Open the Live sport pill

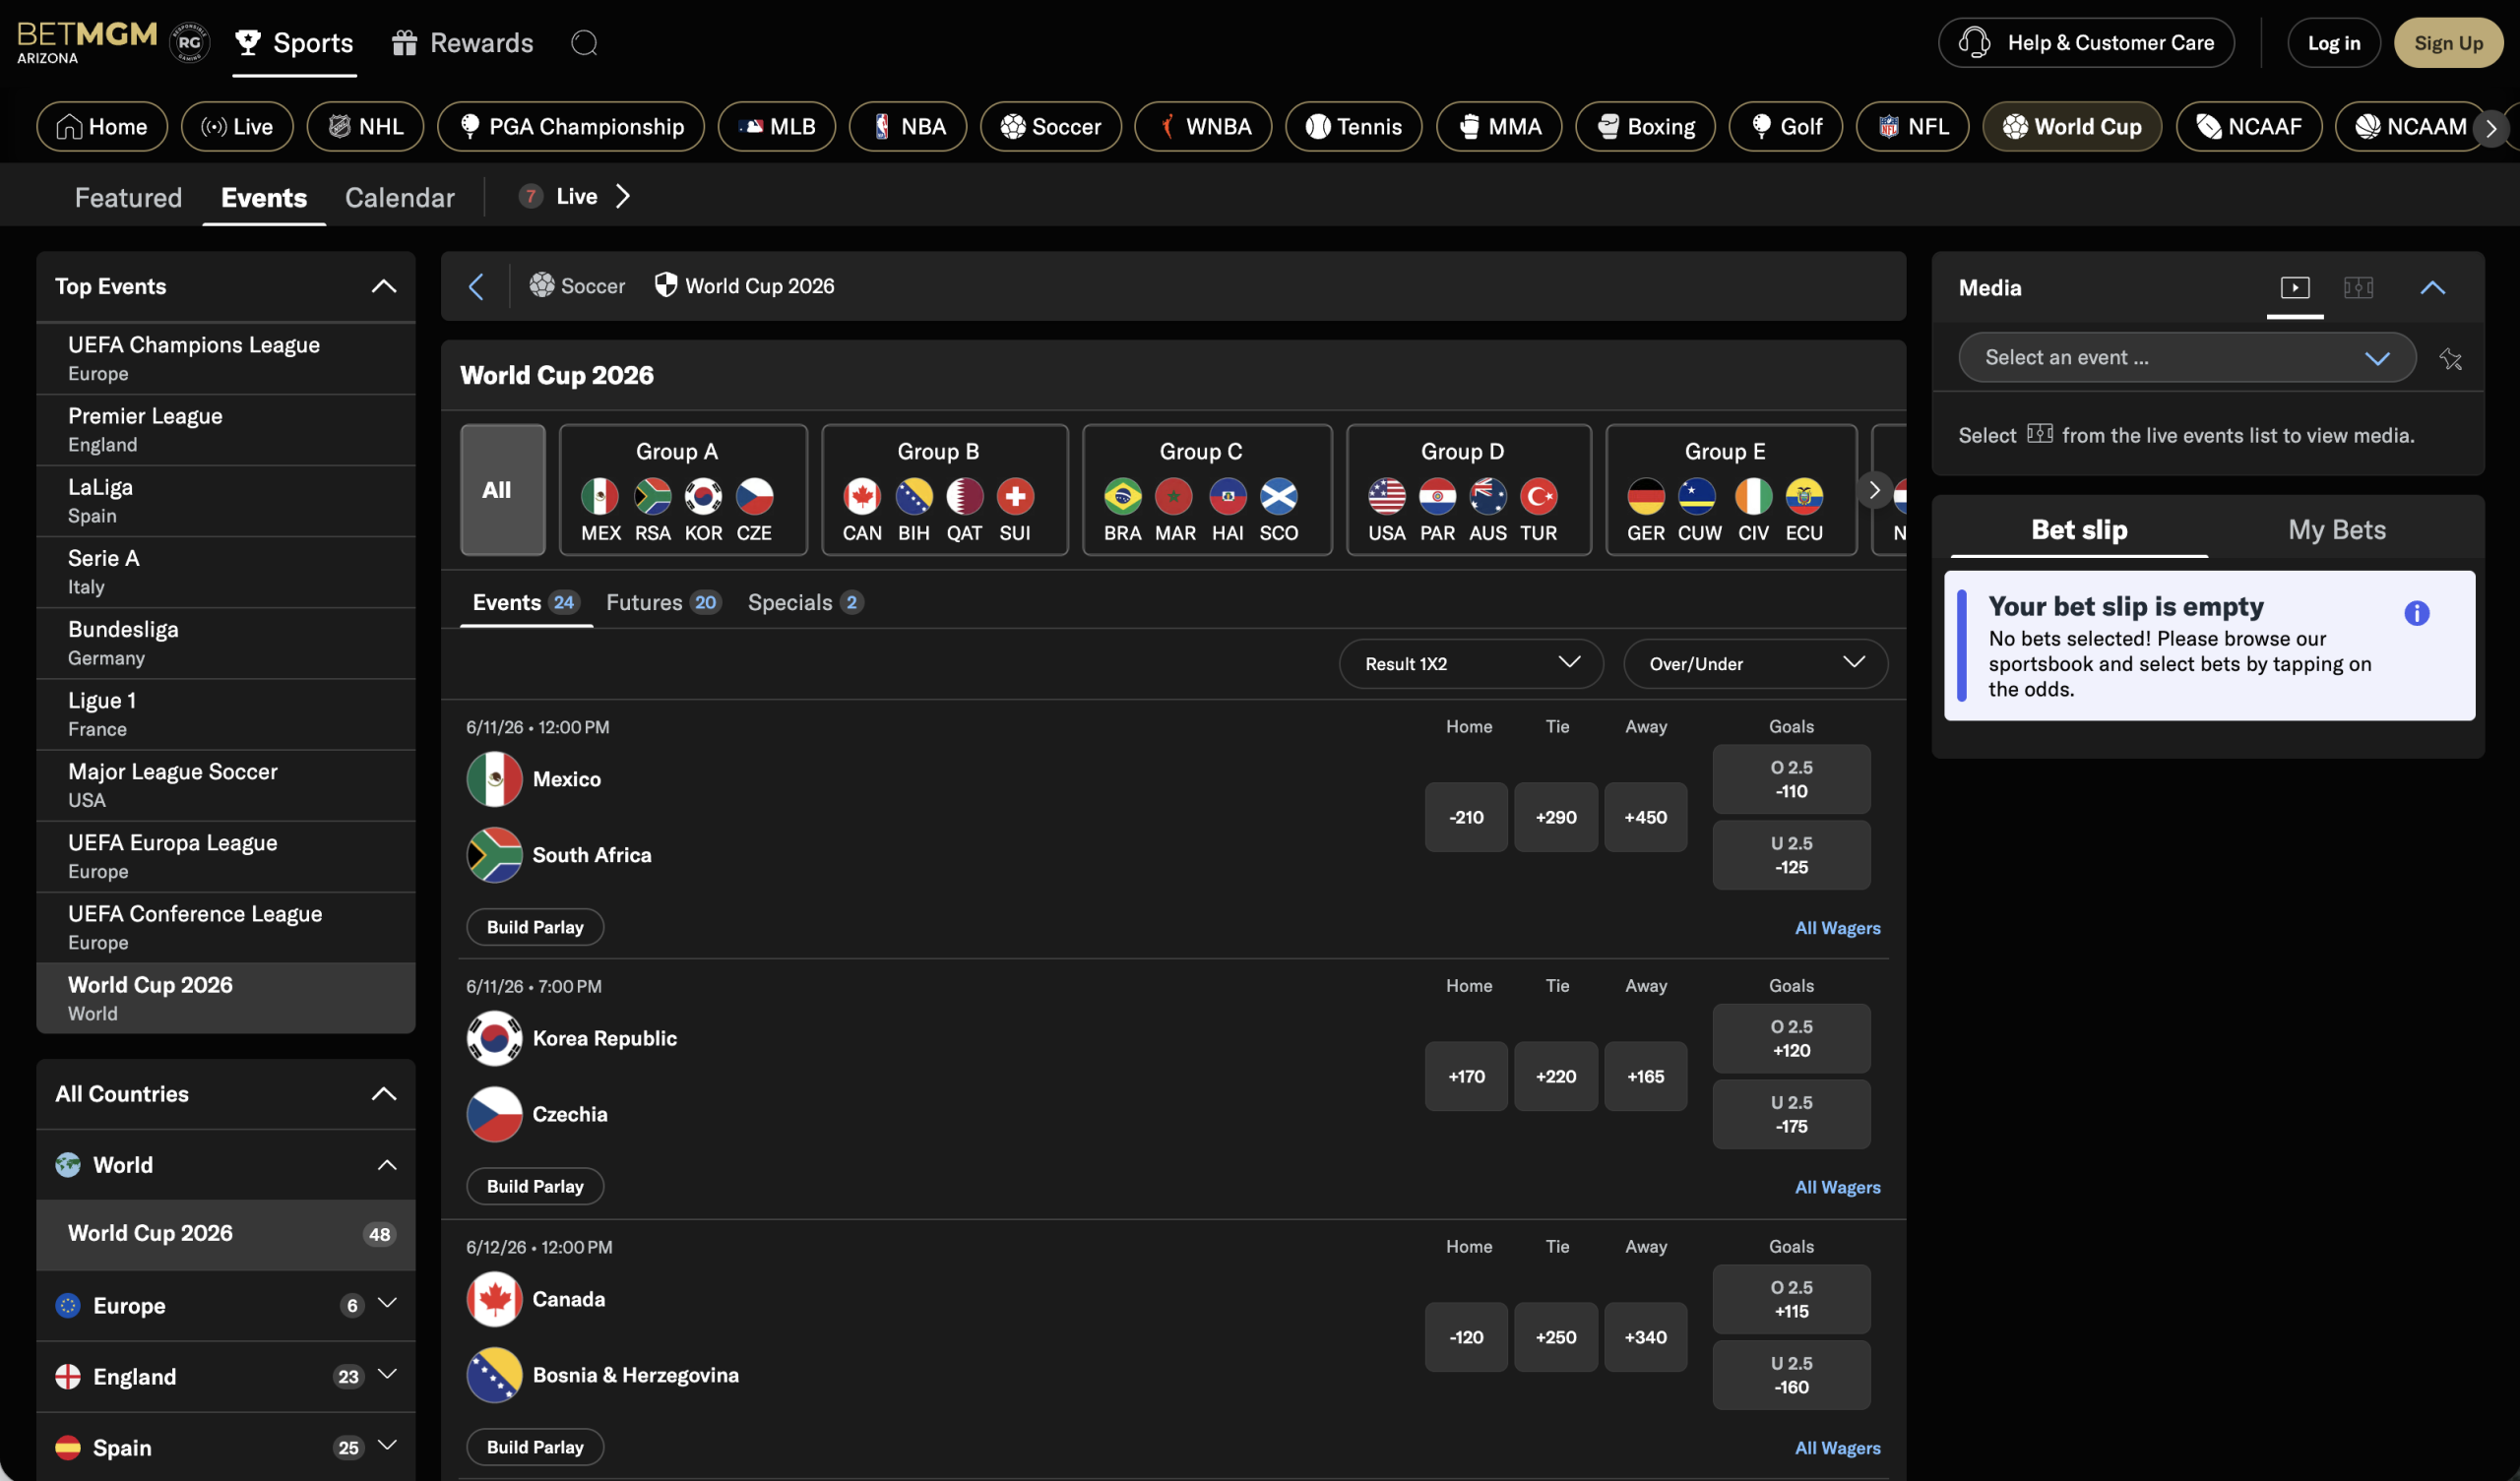pyautogui.click(x=237, y=126)
